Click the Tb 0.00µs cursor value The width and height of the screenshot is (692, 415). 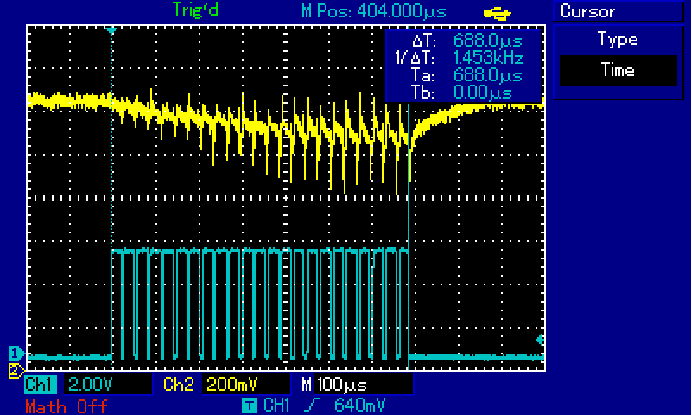point(482,93)
